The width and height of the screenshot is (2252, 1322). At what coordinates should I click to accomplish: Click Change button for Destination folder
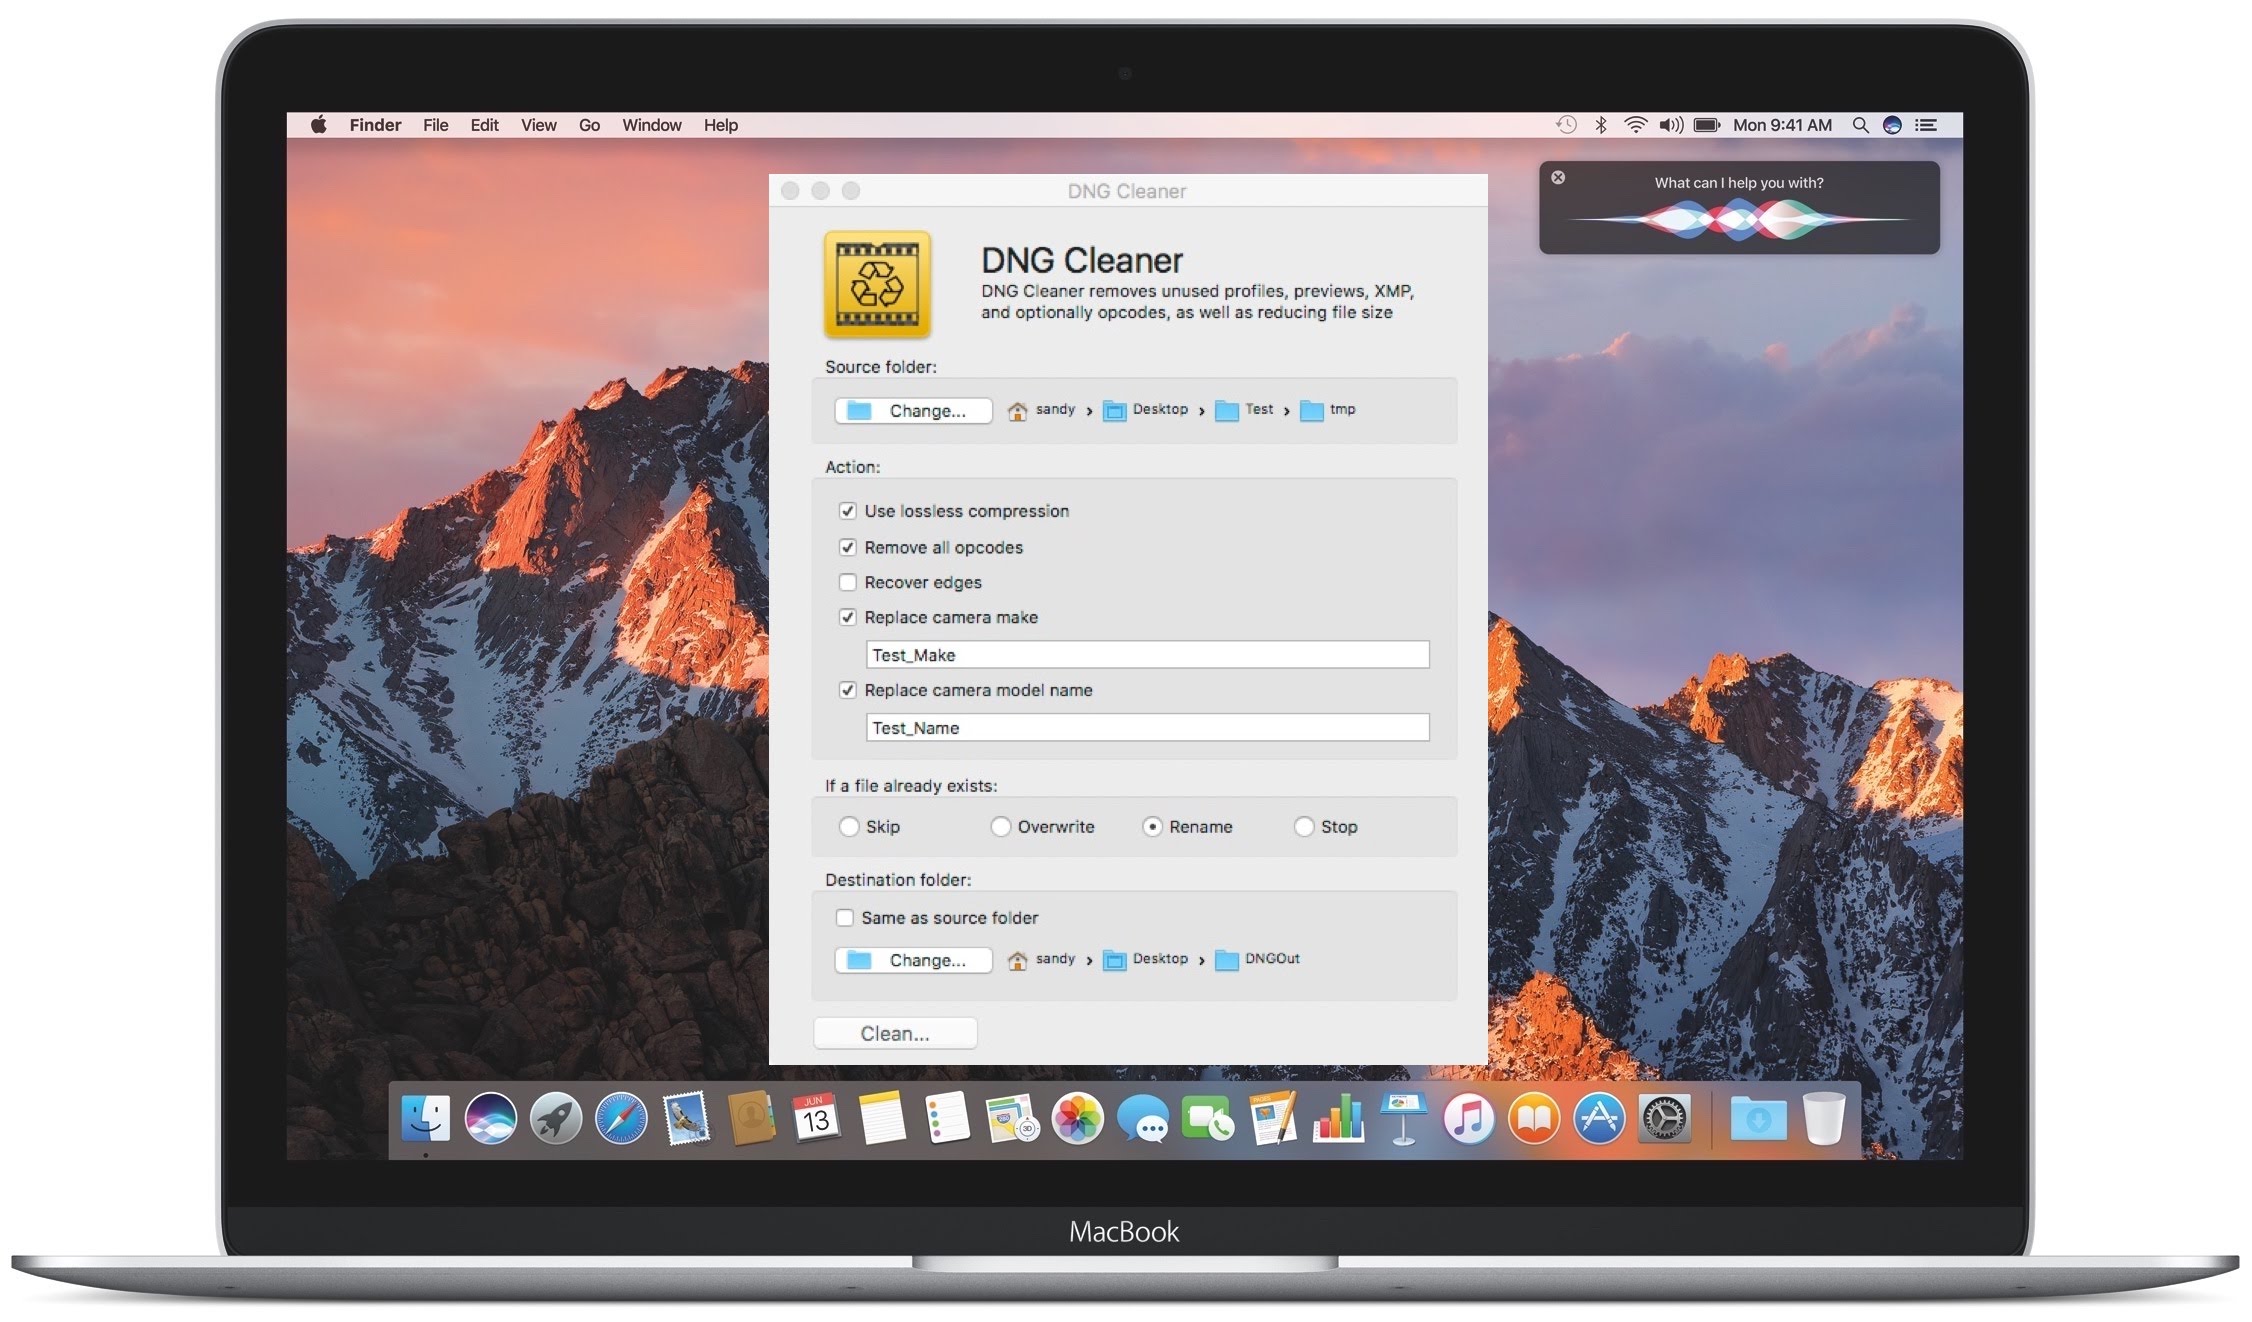click(x=913, y=960)
